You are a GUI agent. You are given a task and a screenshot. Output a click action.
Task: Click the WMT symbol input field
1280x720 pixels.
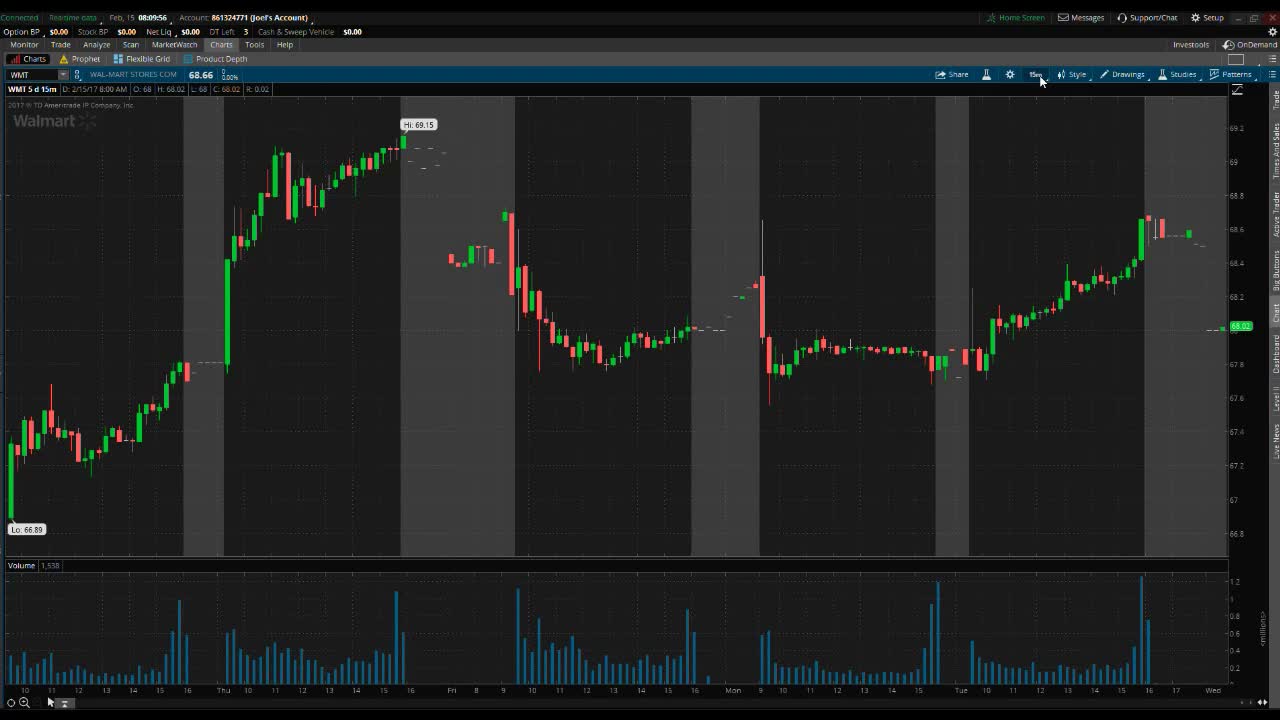pyautogui.click(x=32, y=75)
